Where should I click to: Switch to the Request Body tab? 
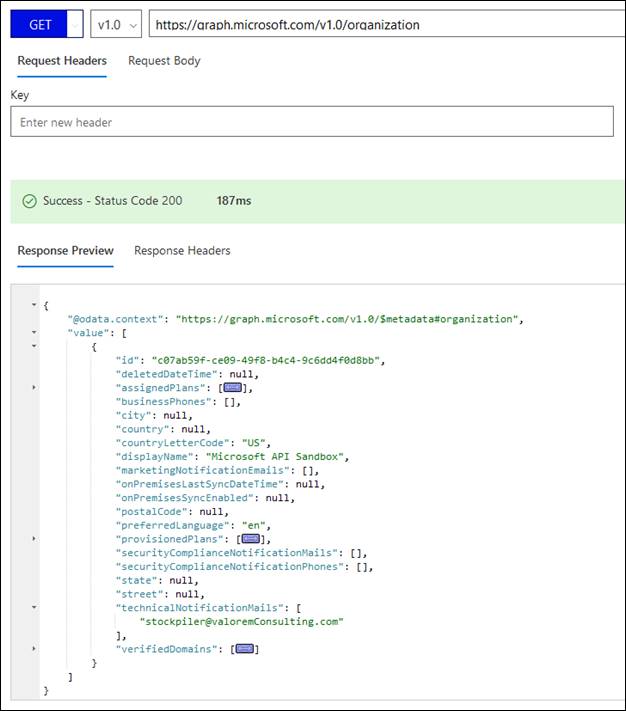click(x=164, y=61)
